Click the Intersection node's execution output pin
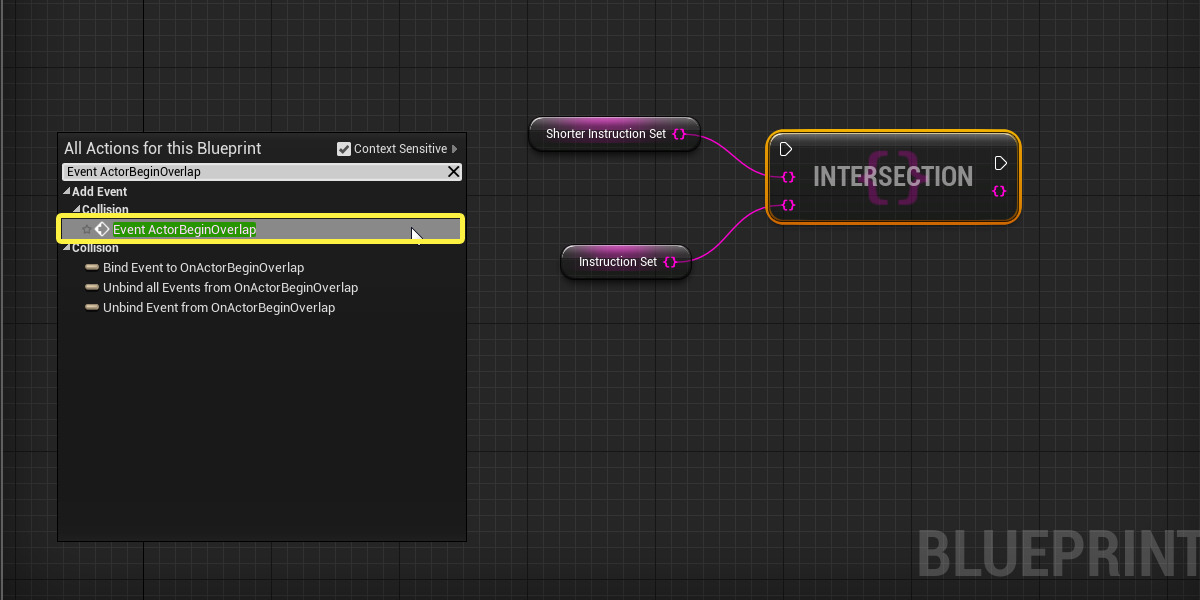This screenshot has width=1200, height=600. [x=1001, y=163]
